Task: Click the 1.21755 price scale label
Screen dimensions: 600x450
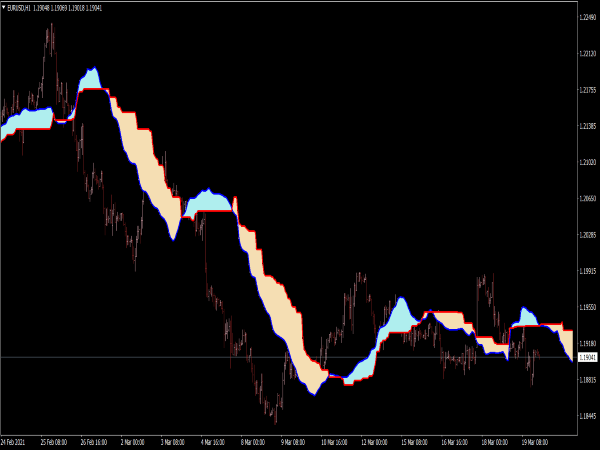Action: (x=588, y=90)
